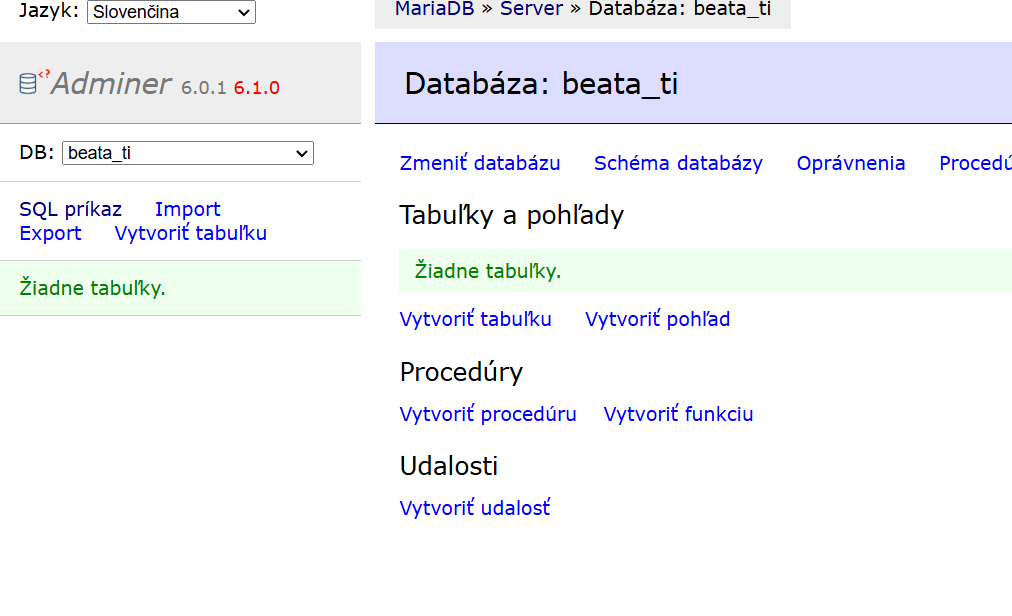Click Vytvoriť procedúru link
Screen dimensions: 1012x616
(x=487, y=414)
